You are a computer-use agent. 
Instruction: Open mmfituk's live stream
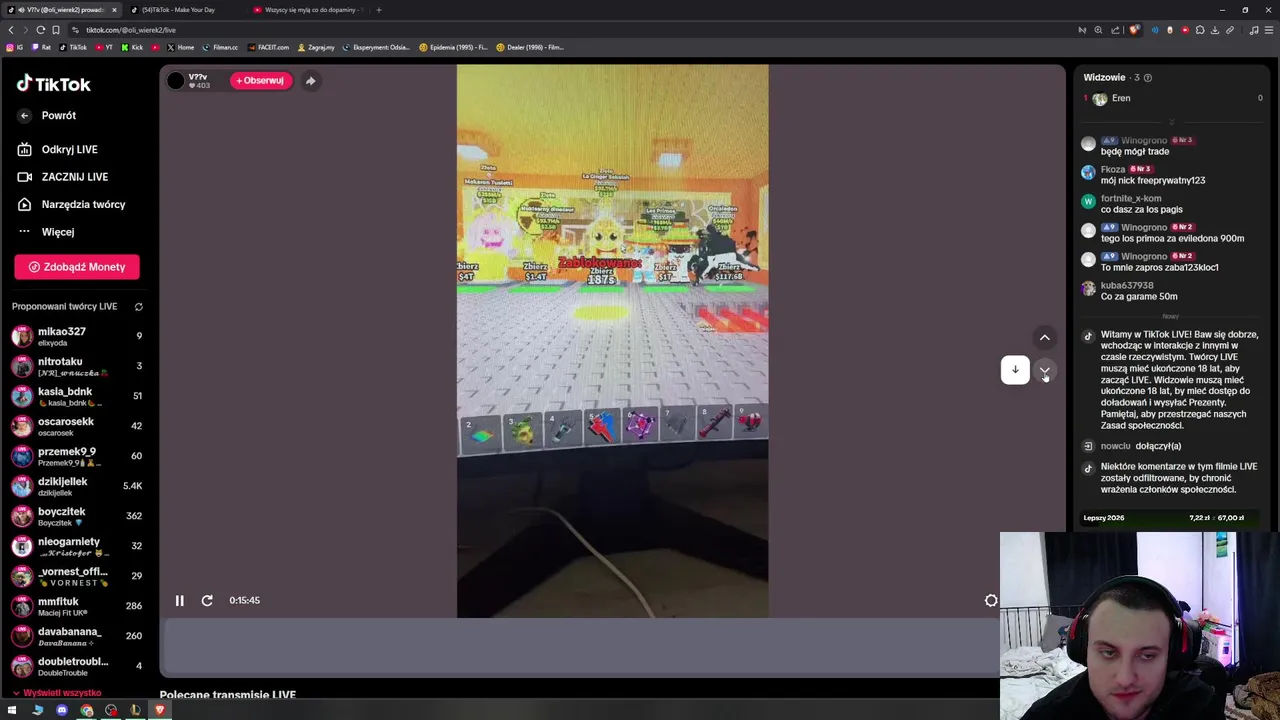[77, 606]
